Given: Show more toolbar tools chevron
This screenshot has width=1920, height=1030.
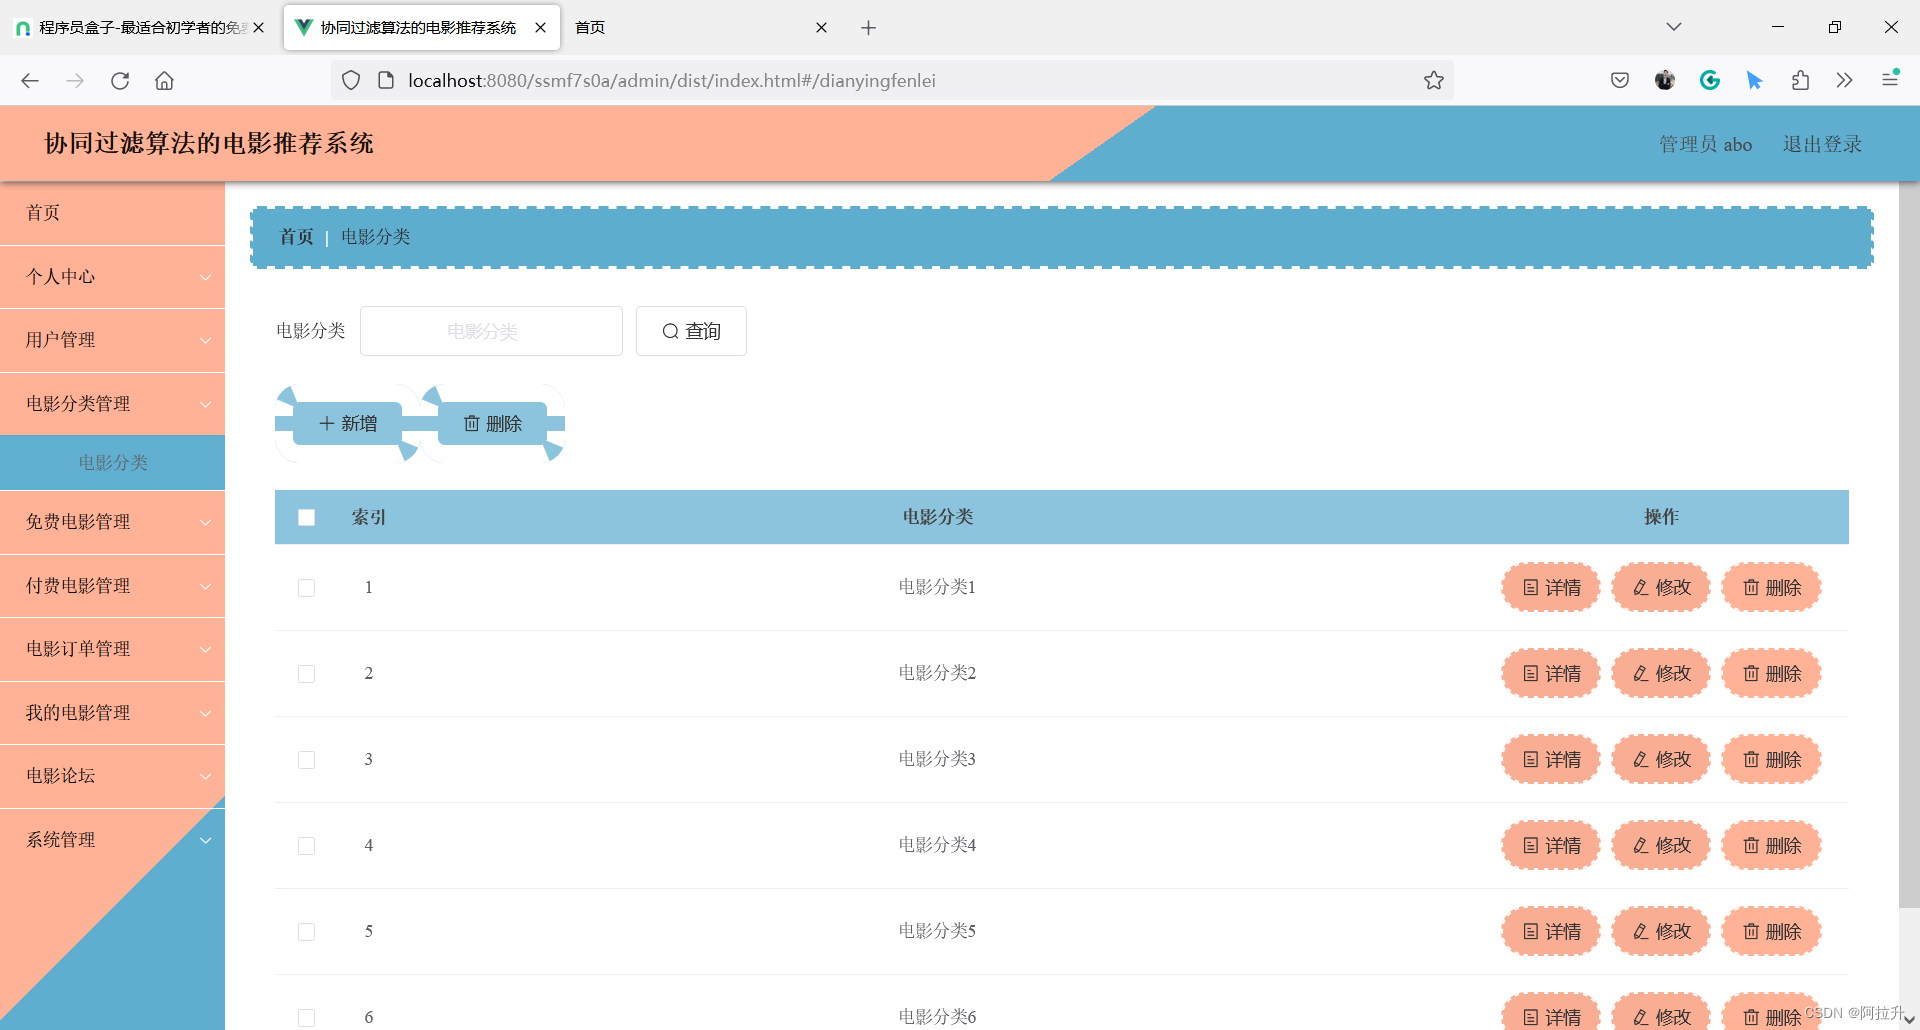Looking at the screenshot, I should tap(1845, 81).
